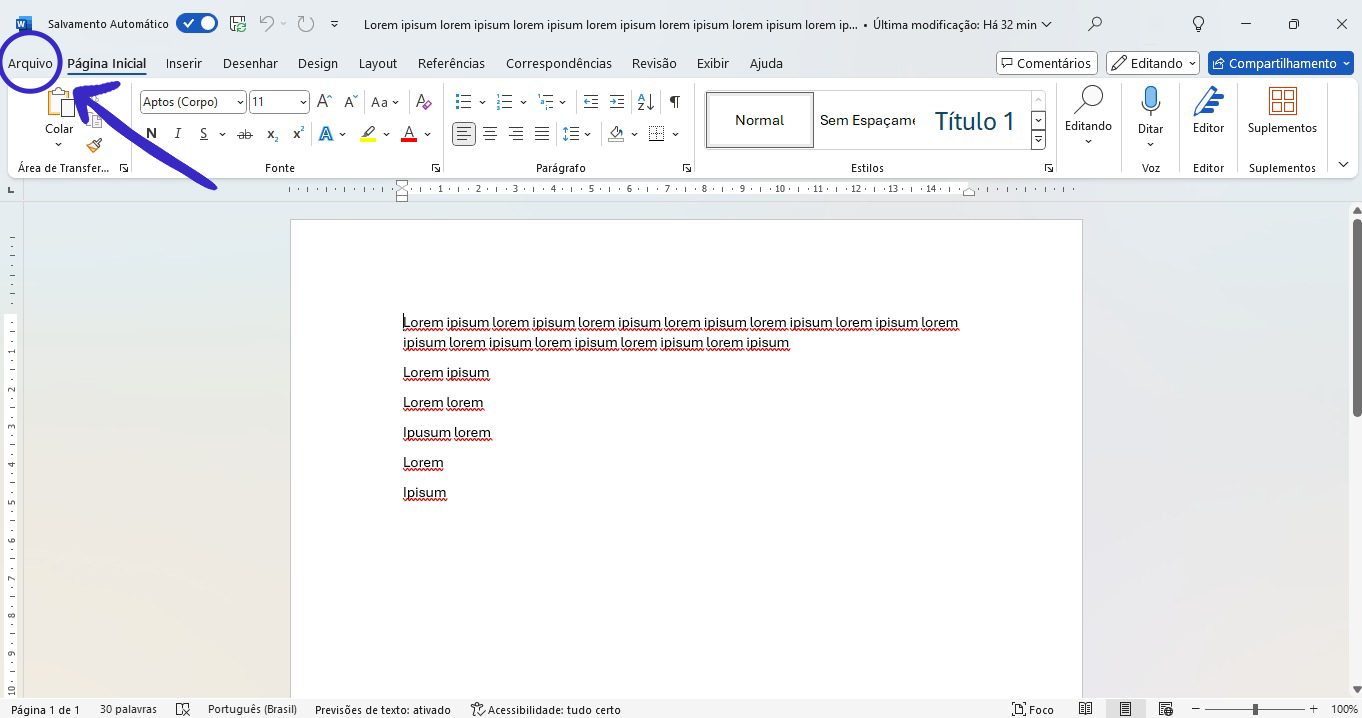Toggle italic I formatting button
The width and height of the screenshot is (1362, 718).
(178, 134)
